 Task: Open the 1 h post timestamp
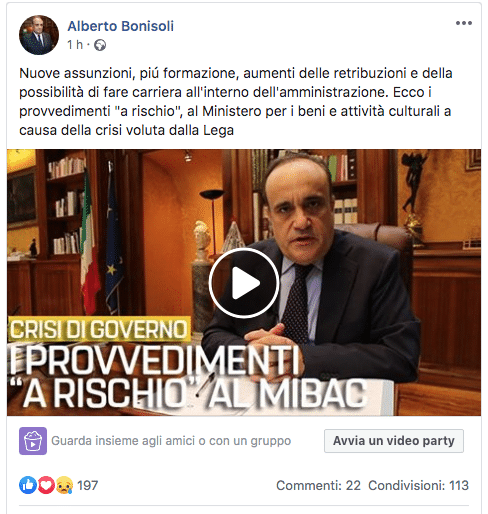tap(75, 45)
